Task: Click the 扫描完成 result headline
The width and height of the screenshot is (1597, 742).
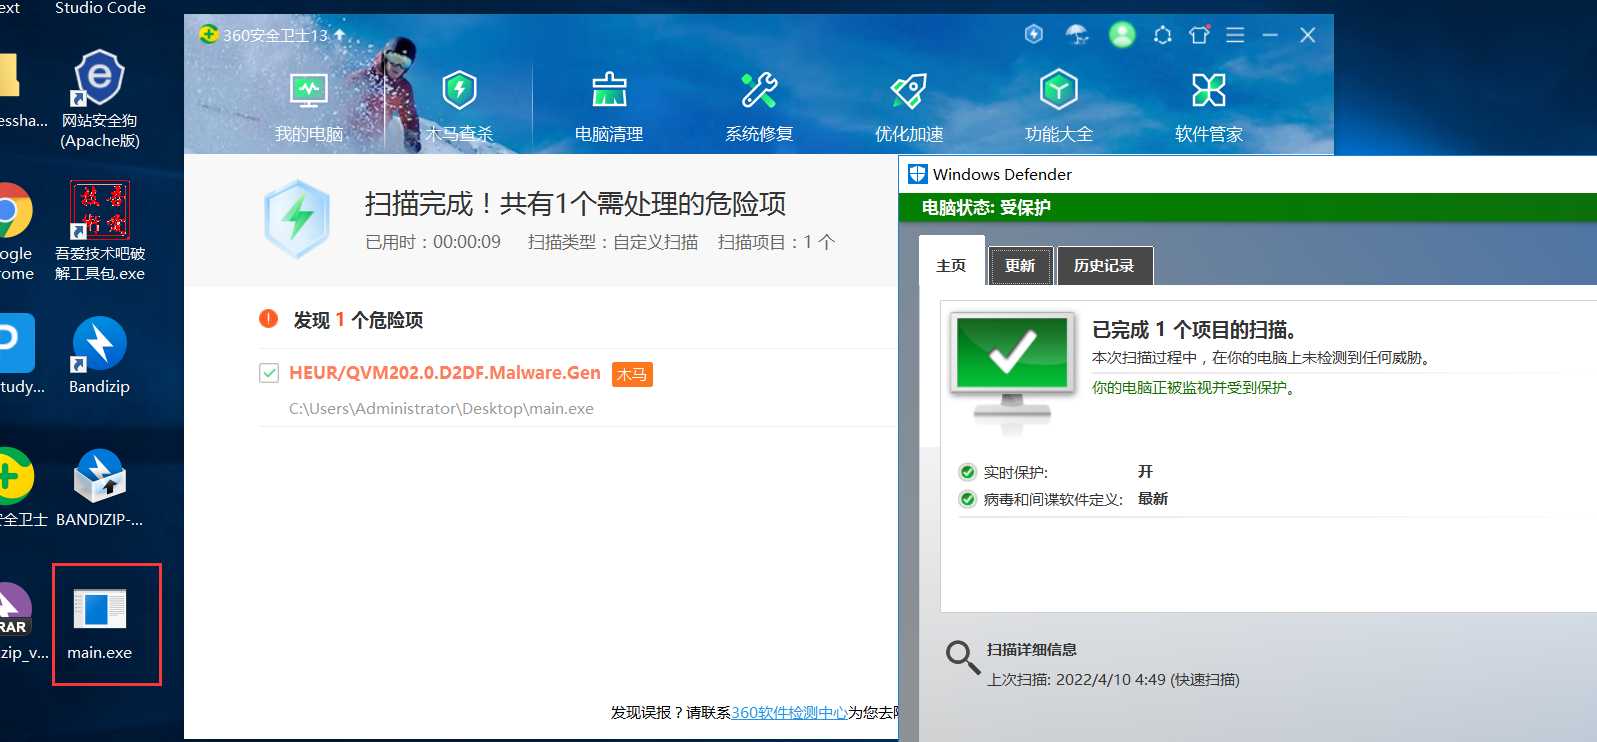Action: pos(575,204)
